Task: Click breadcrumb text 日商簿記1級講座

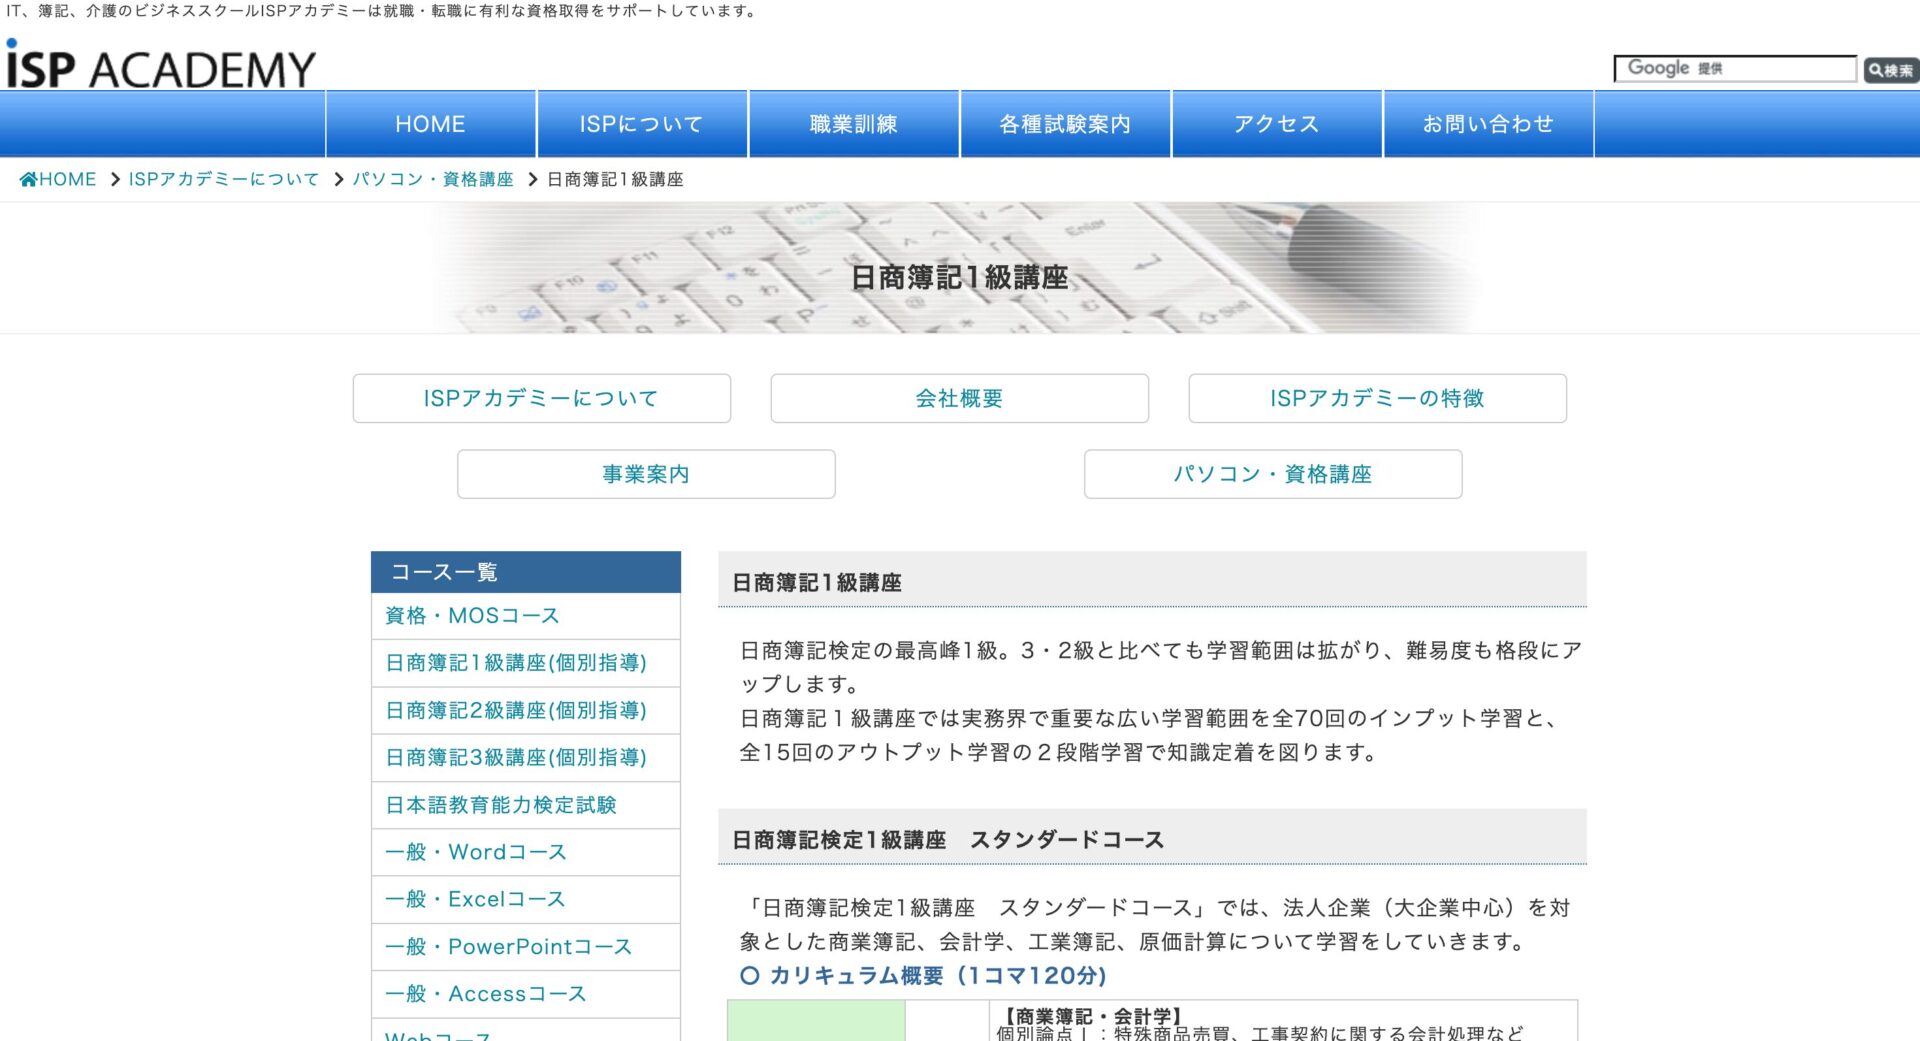Action: [615, 179]
